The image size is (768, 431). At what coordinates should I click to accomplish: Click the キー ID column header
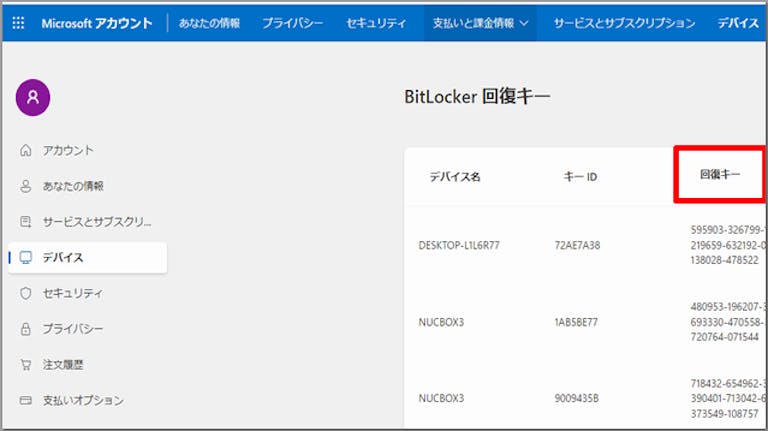coord(580,177)
